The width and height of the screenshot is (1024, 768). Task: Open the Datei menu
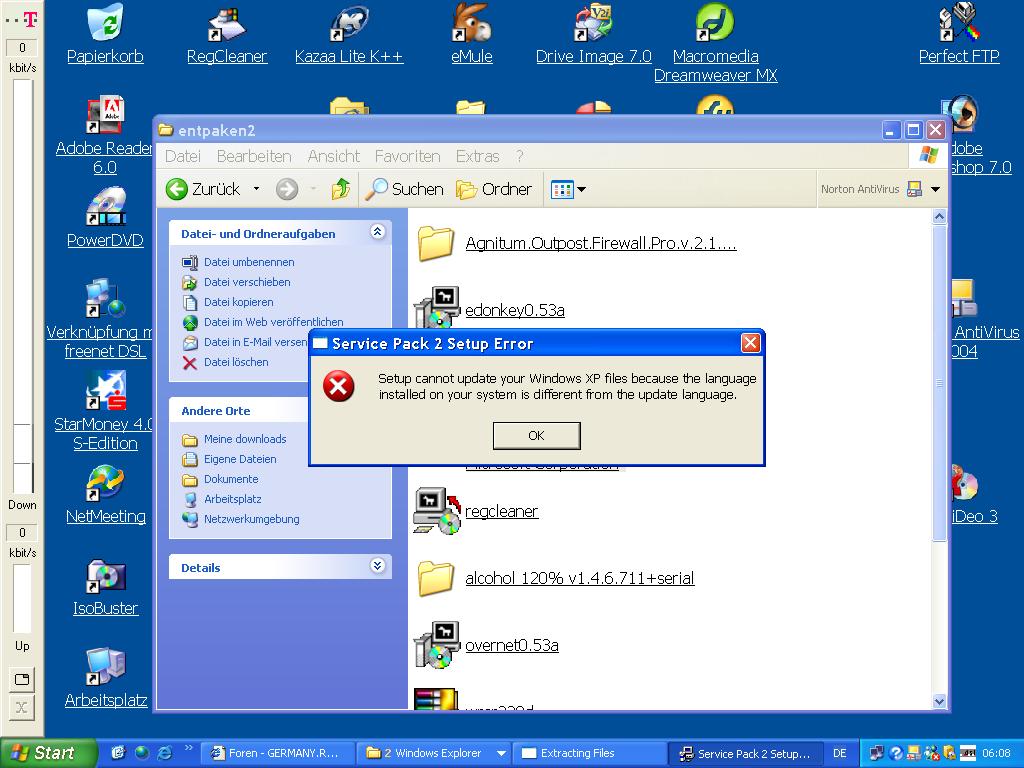(x=183, y=157)
